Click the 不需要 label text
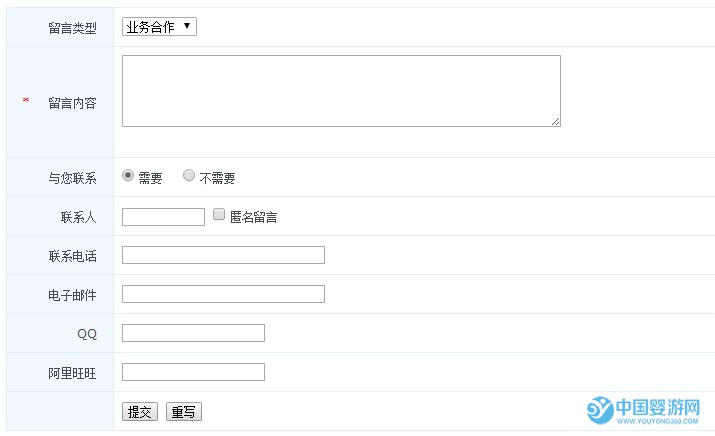 (218, 178)
